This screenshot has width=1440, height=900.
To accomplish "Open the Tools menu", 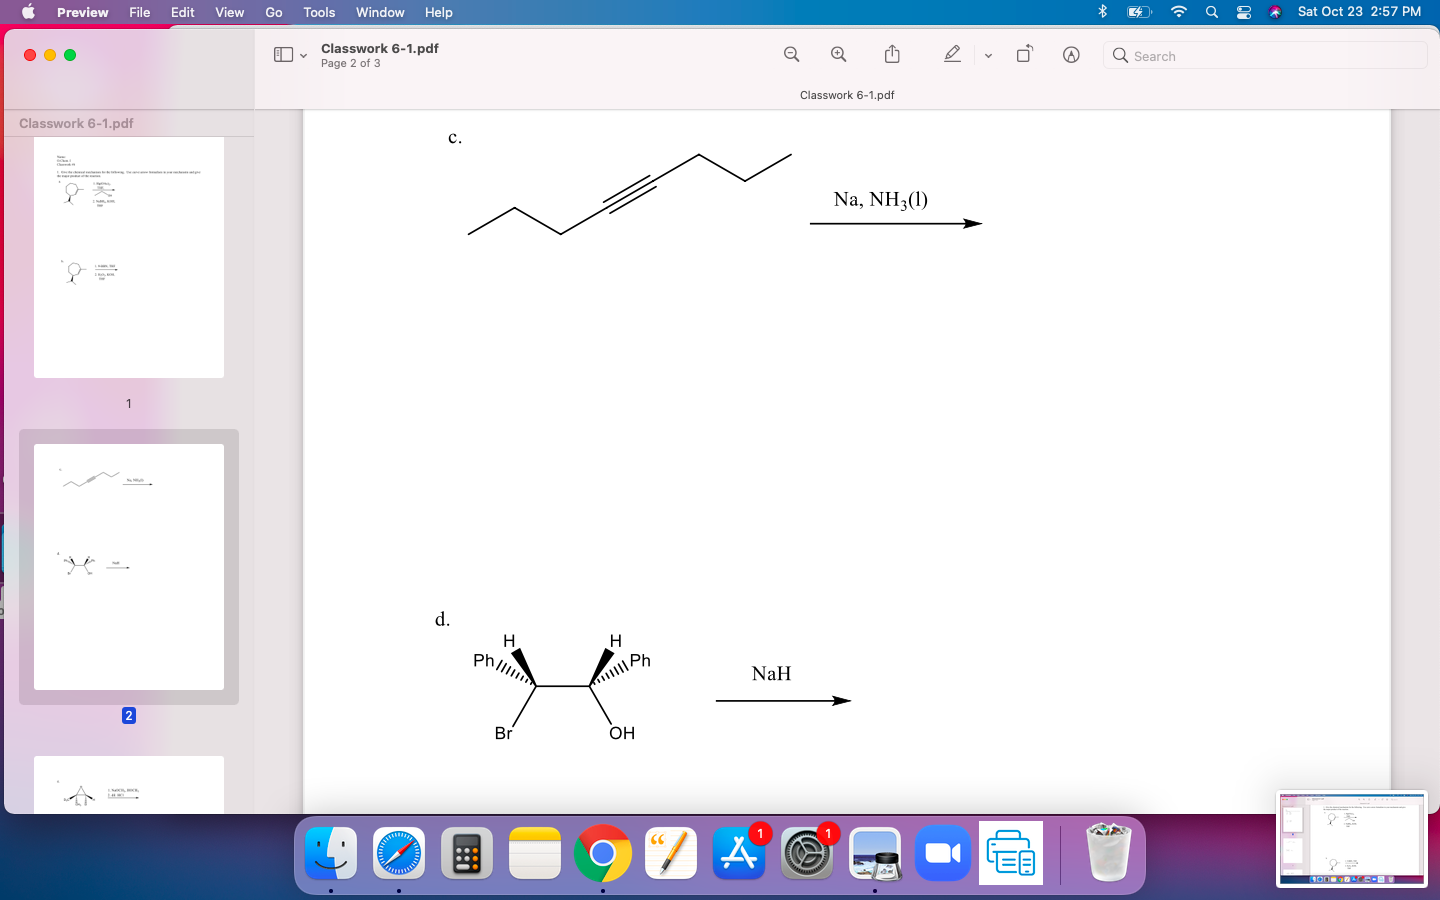I will pos(318,12).
